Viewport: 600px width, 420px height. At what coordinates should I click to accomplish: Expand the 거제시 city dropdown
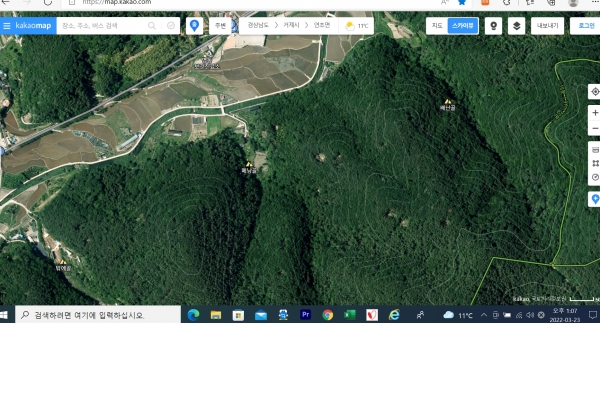pos(293,26)
